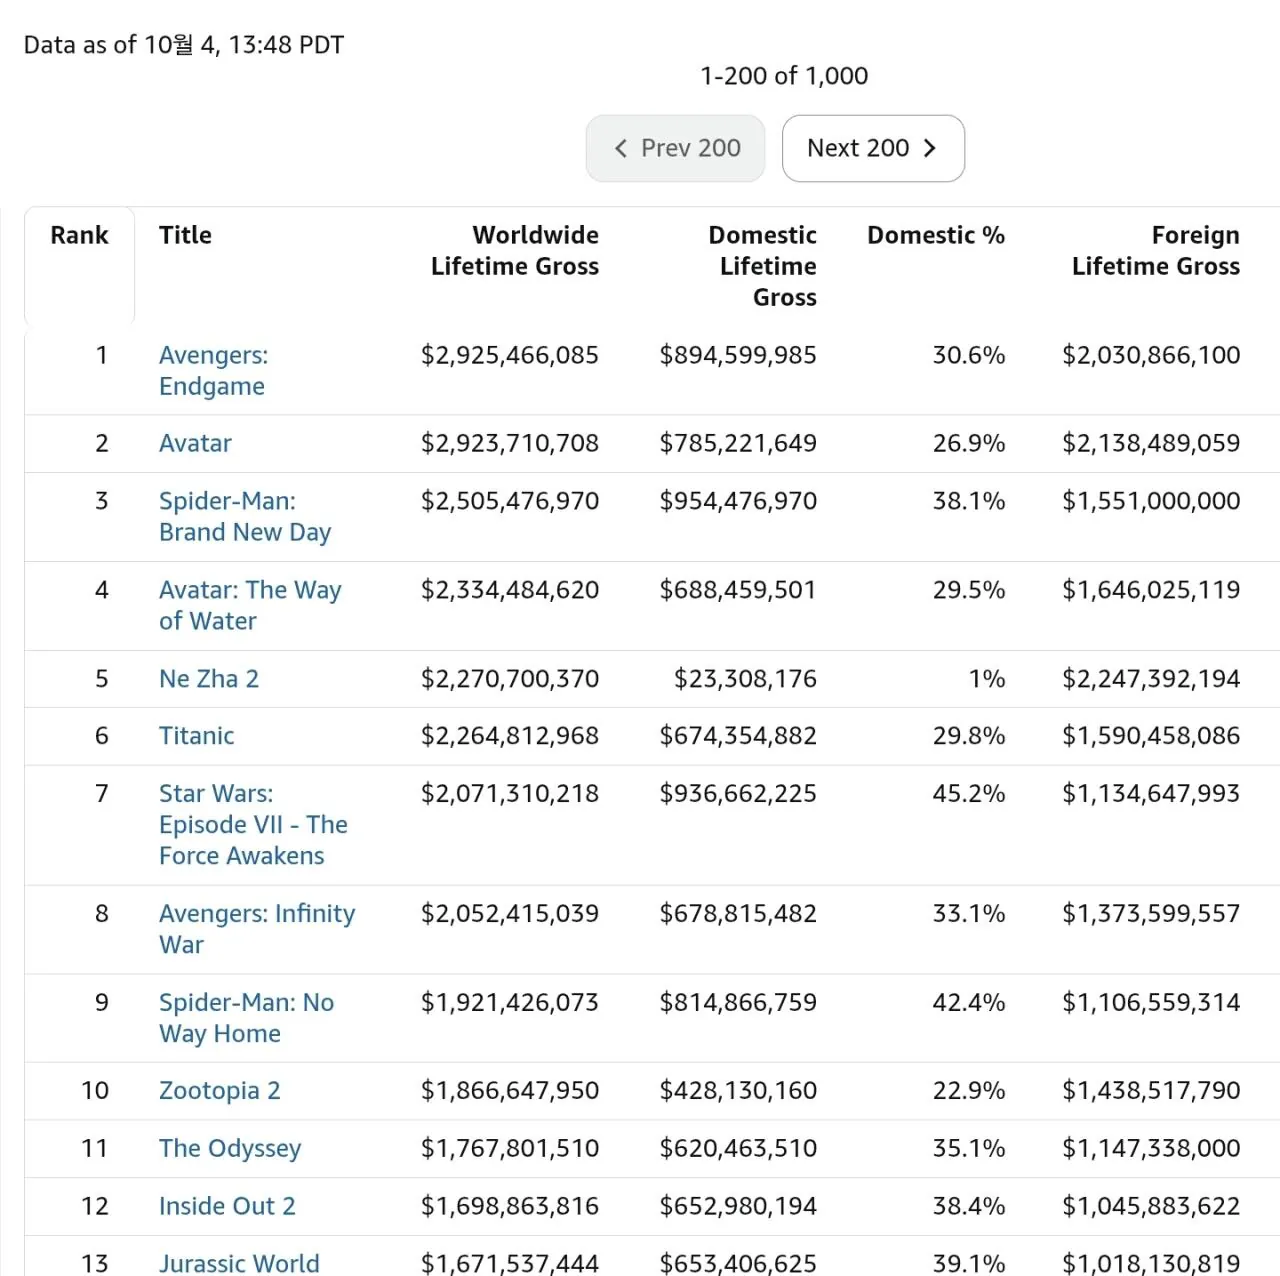Open the Inside Out 2 link
Screen dimensions: 1280x1276
(x=228, y=1206)
